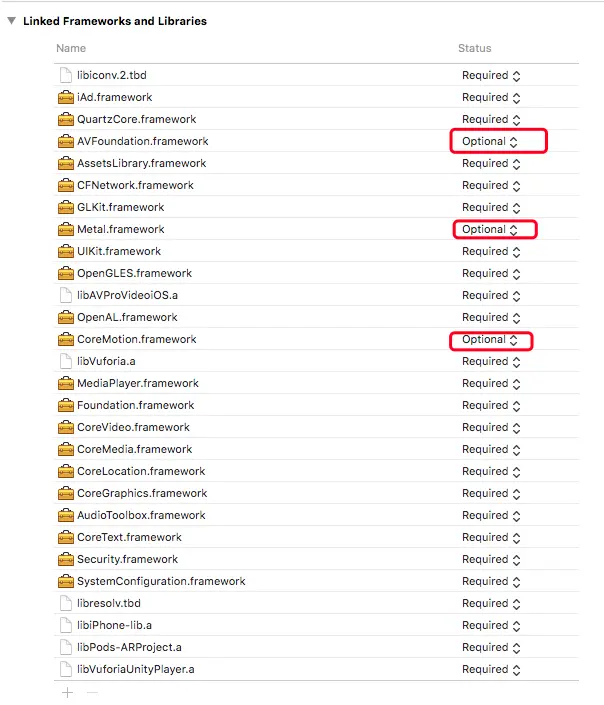Select the CFNetwork.framework name
This screenshot has height=705, width=604.
tap(135, 185)
